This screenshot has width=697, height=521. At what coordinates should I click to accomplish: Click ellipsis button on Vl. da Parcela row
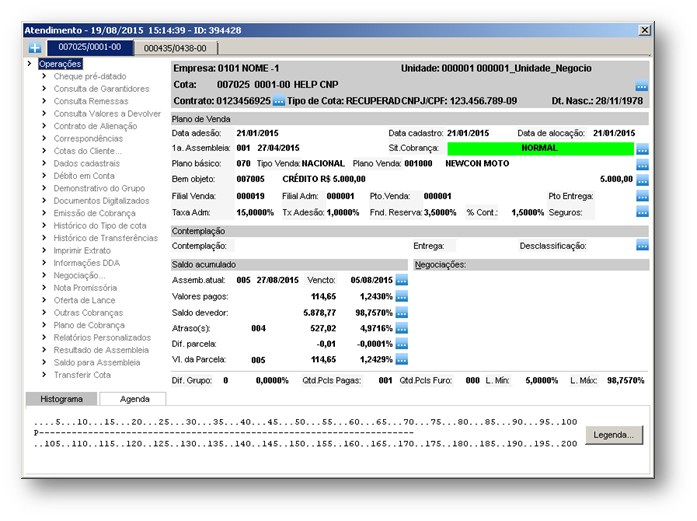(x=401, y=359)
